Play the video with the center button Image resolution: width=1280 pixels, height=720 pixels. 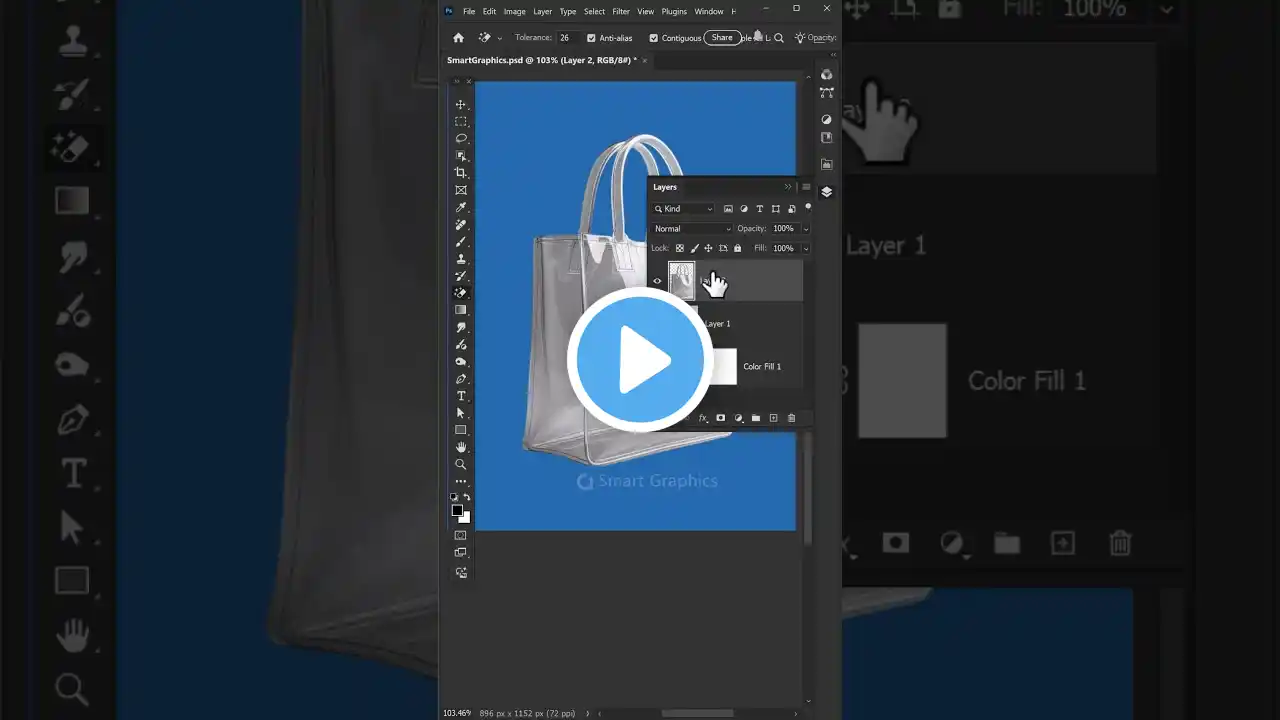[640, 360]
